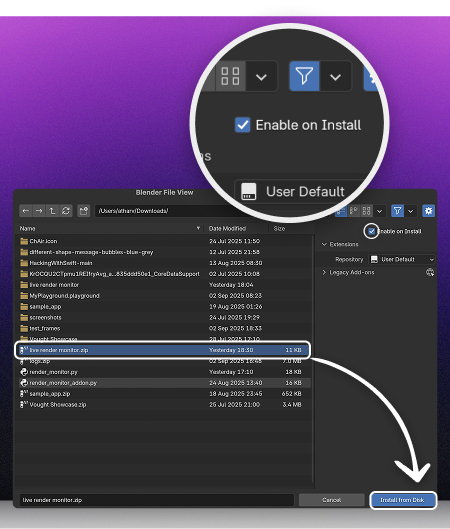
Task: Click the file name field at bottom
Action: coord(157,500)
